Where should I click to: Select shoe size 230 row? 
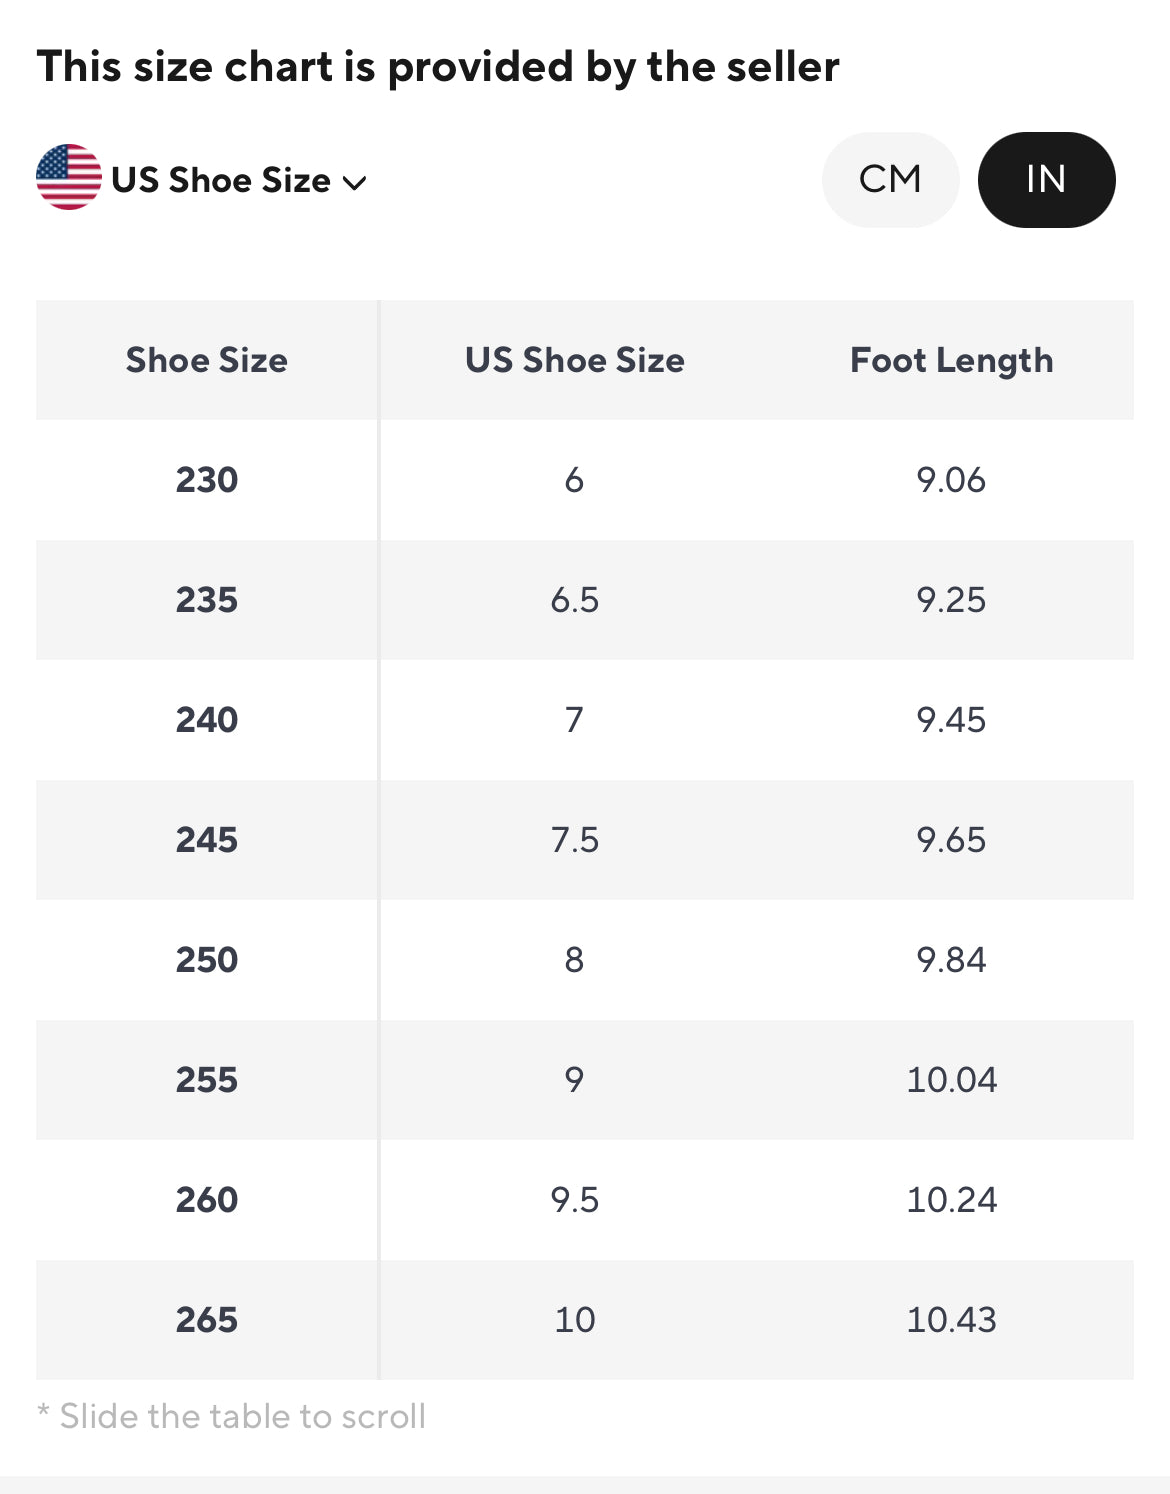click(x=207, y=480)
